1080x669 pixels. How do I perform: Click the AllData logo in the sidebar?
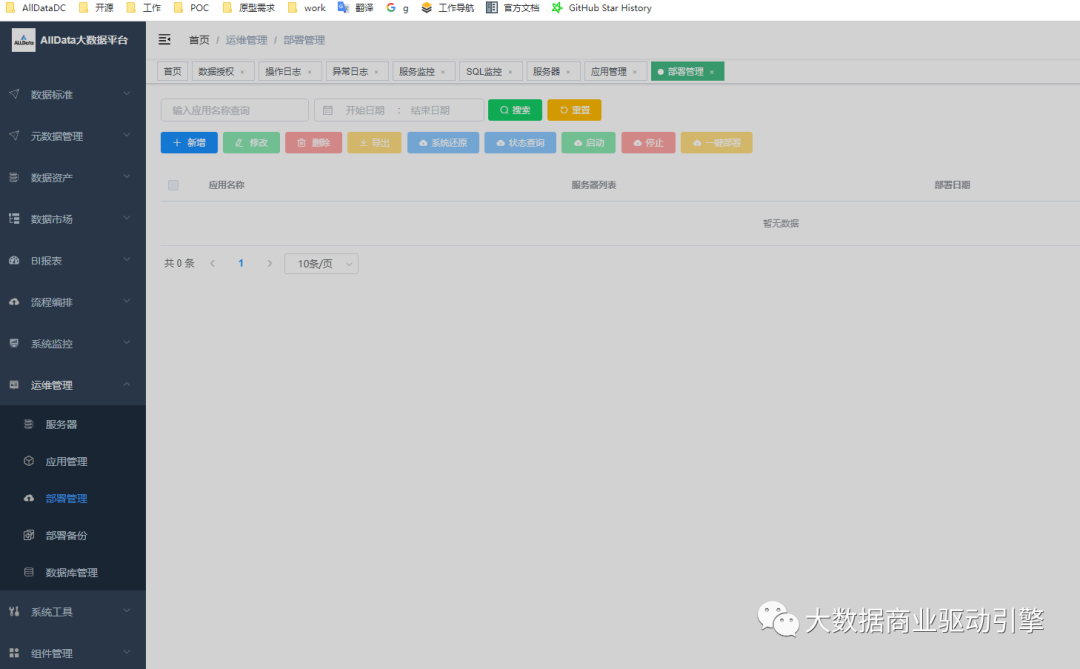[24, 41]
